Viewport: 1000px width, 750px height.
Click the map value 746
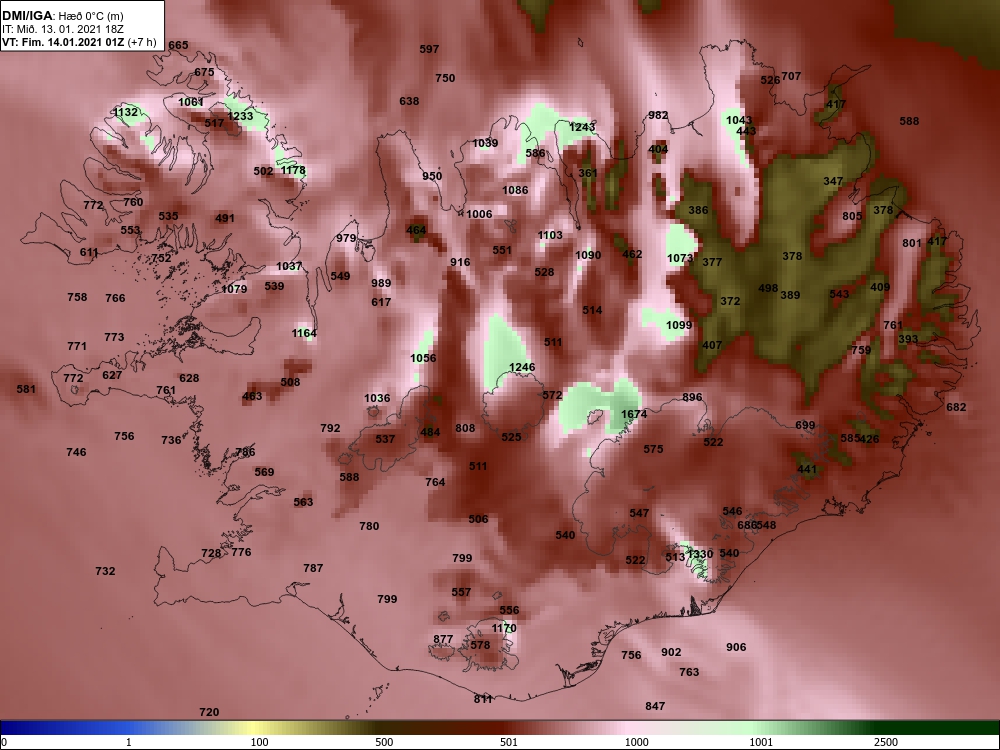pos(76,452)
